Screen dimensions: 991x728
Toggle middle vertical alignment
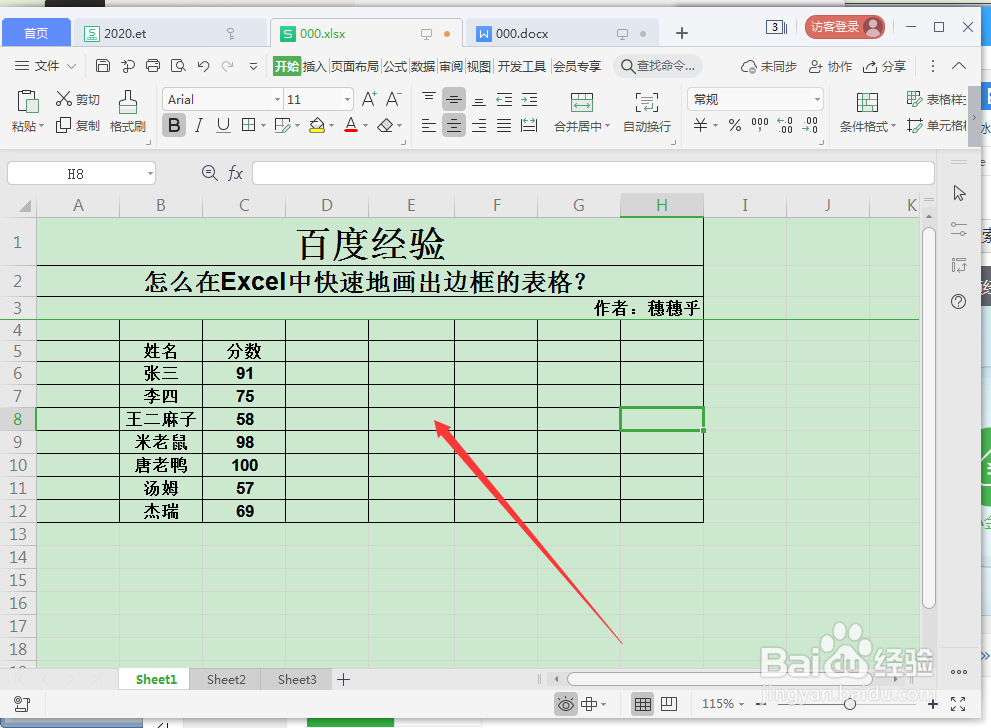pyautogui.click(x=453, y=99)
